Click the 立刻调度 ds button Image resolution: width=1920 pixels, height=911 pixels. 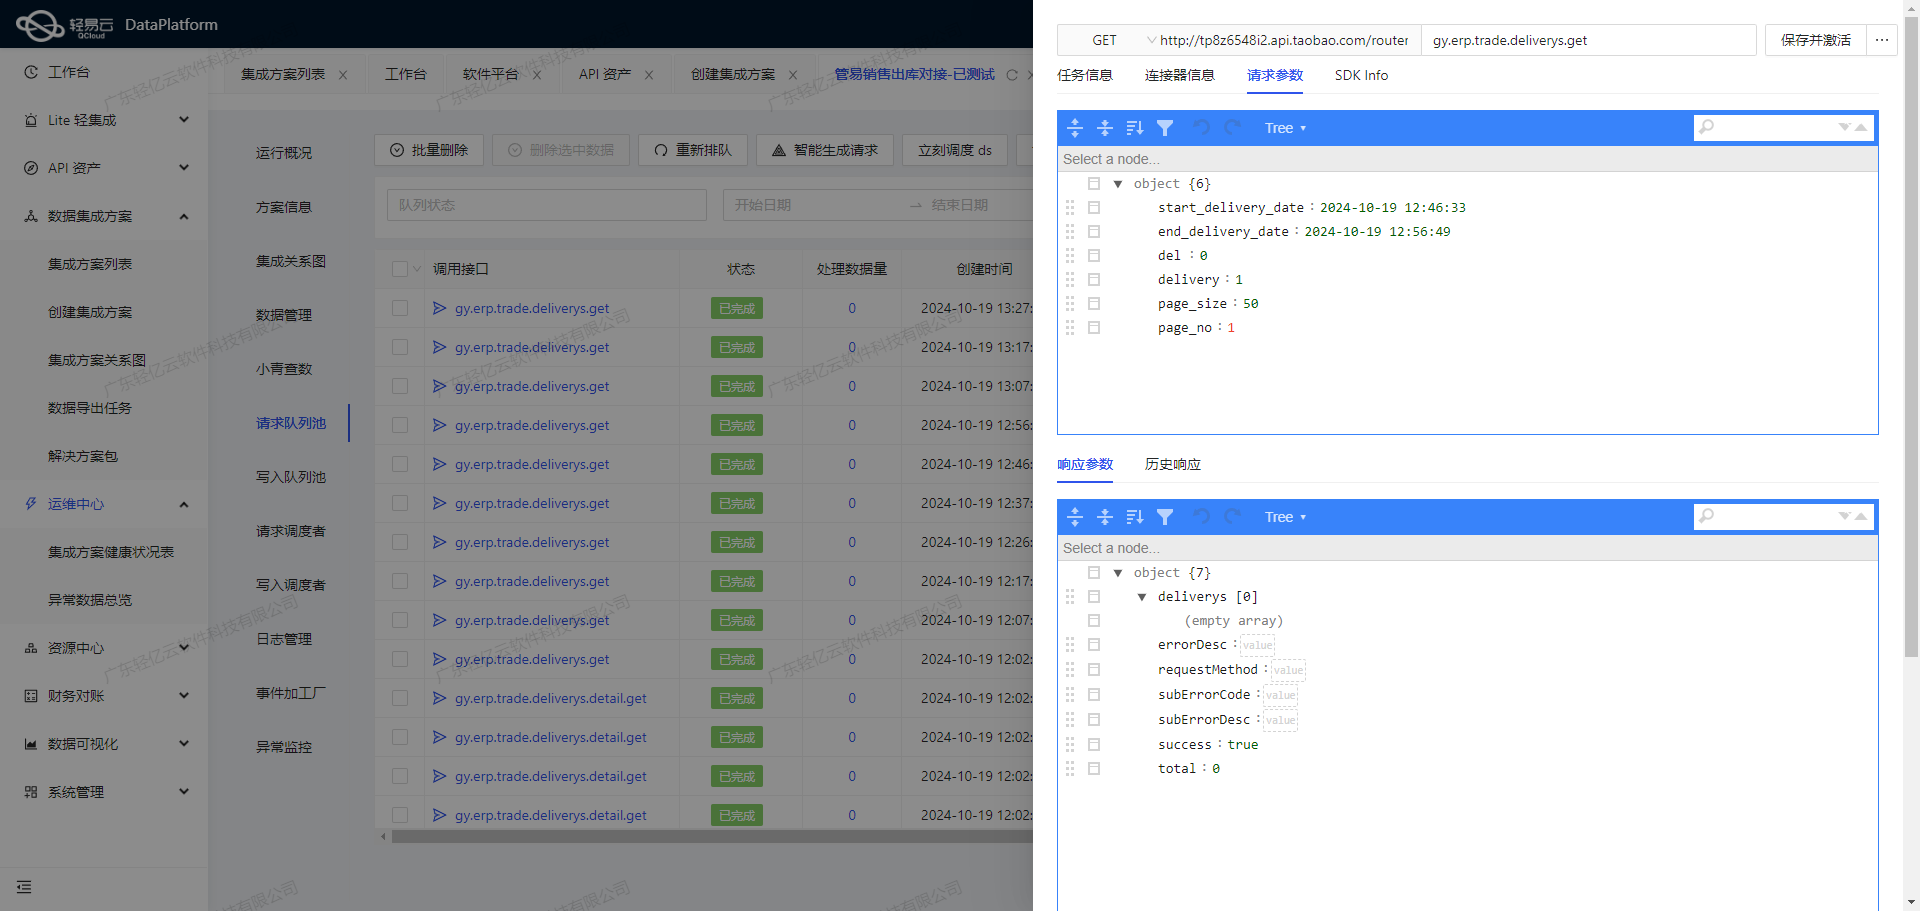coord(955,150)
